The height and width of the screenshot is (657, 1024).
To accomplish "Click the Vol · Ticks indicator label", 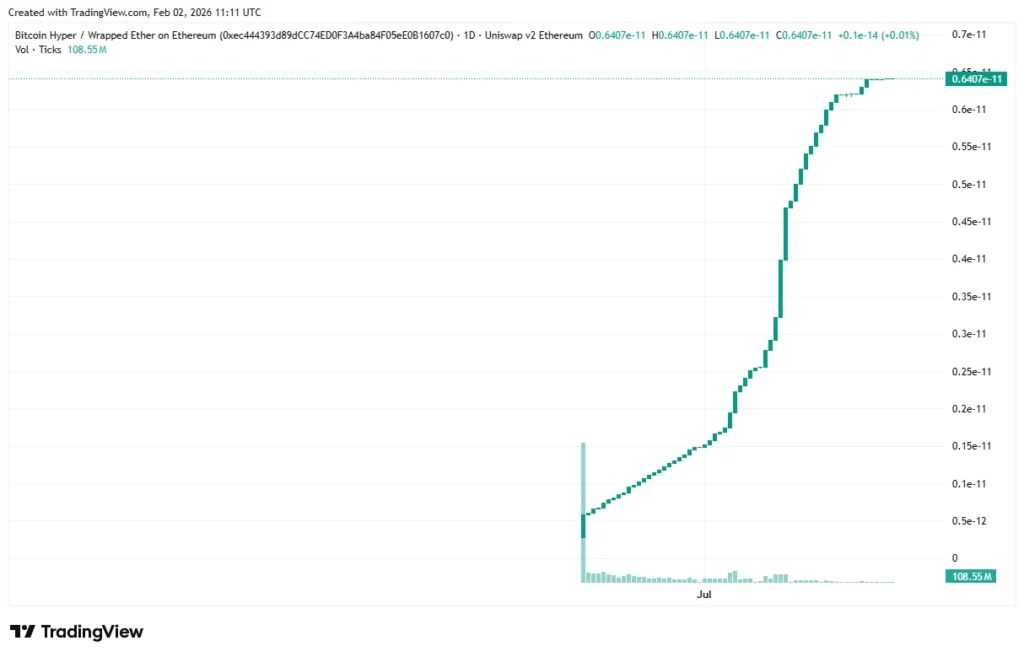I will [x=37, y=49].
